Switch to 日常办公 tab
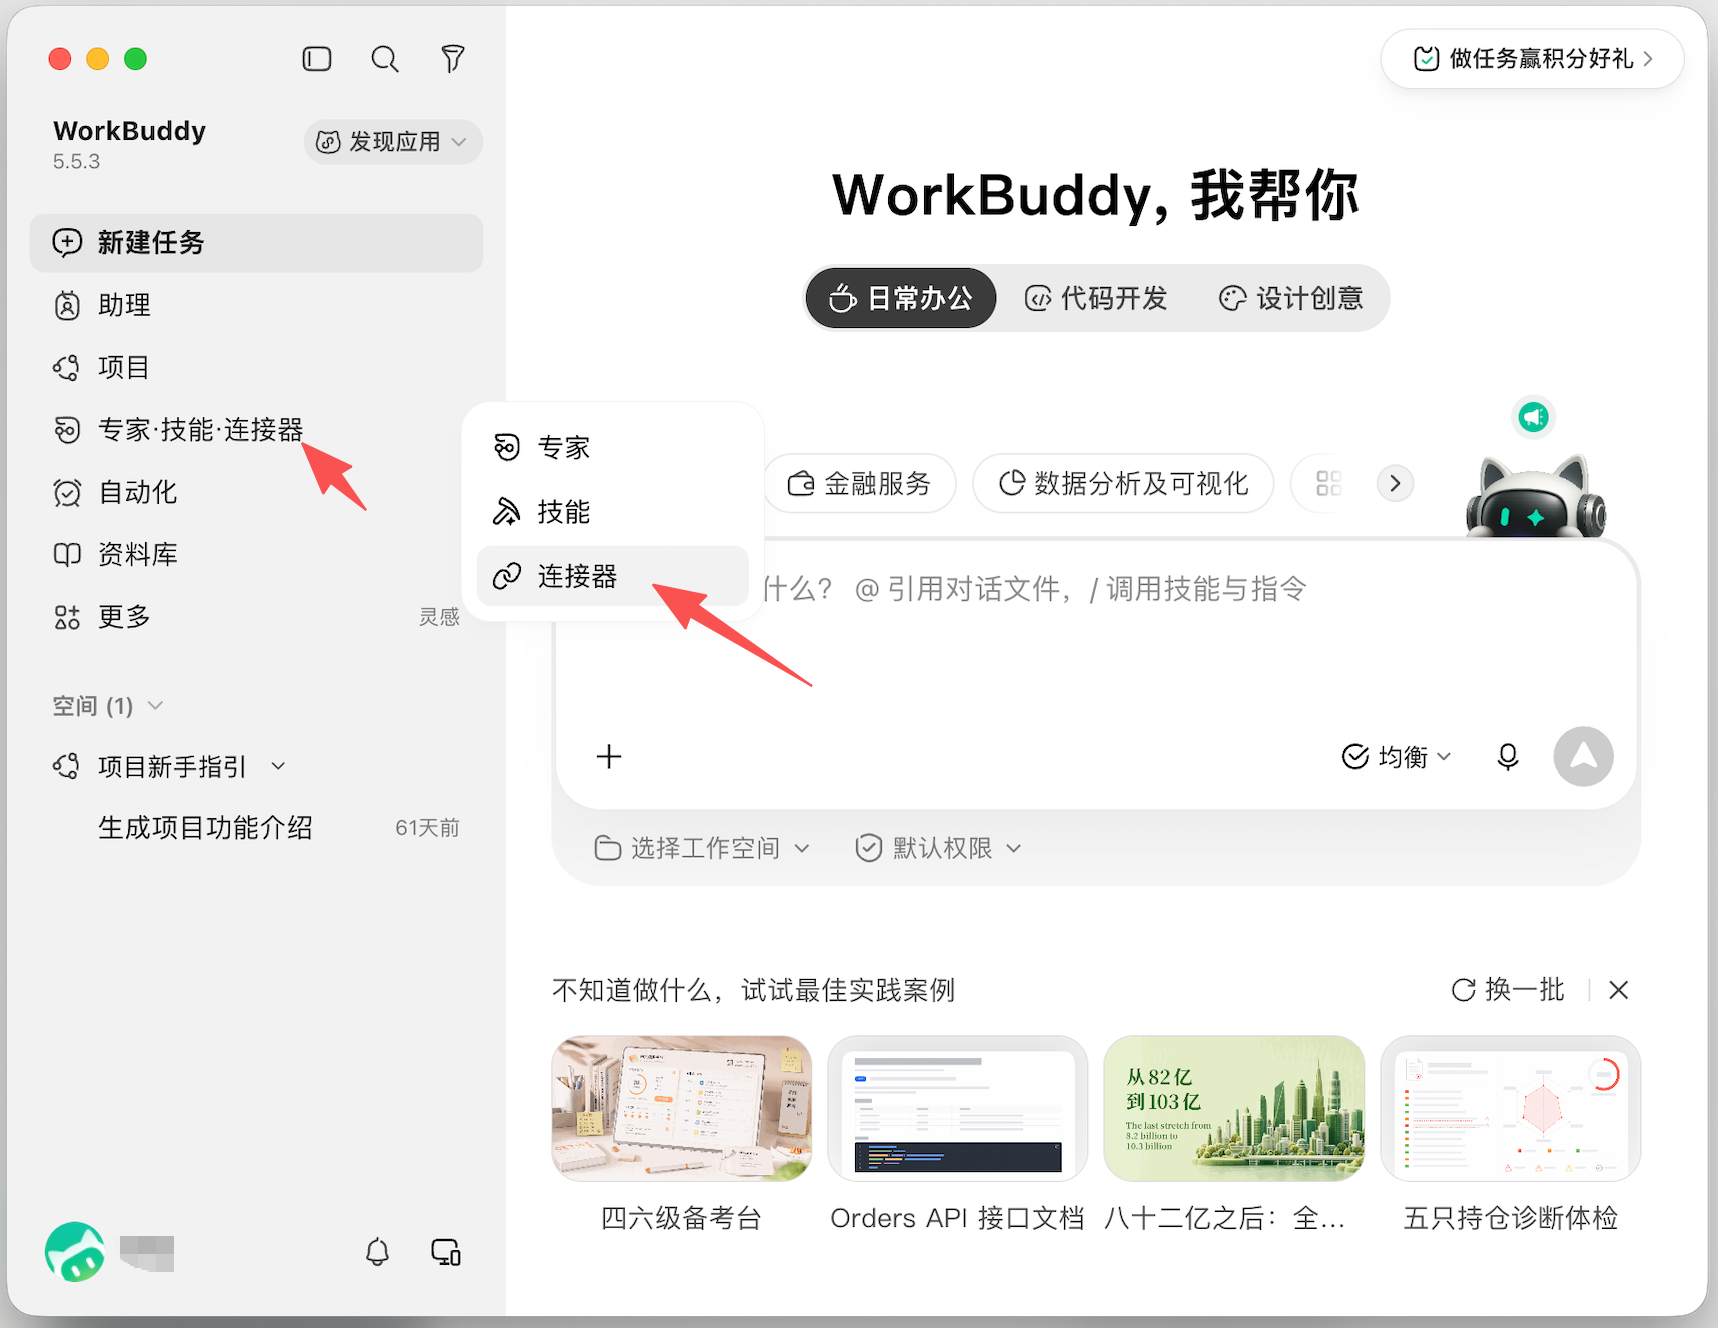This screenshot has width=1718, height=1328. (901, 298)
